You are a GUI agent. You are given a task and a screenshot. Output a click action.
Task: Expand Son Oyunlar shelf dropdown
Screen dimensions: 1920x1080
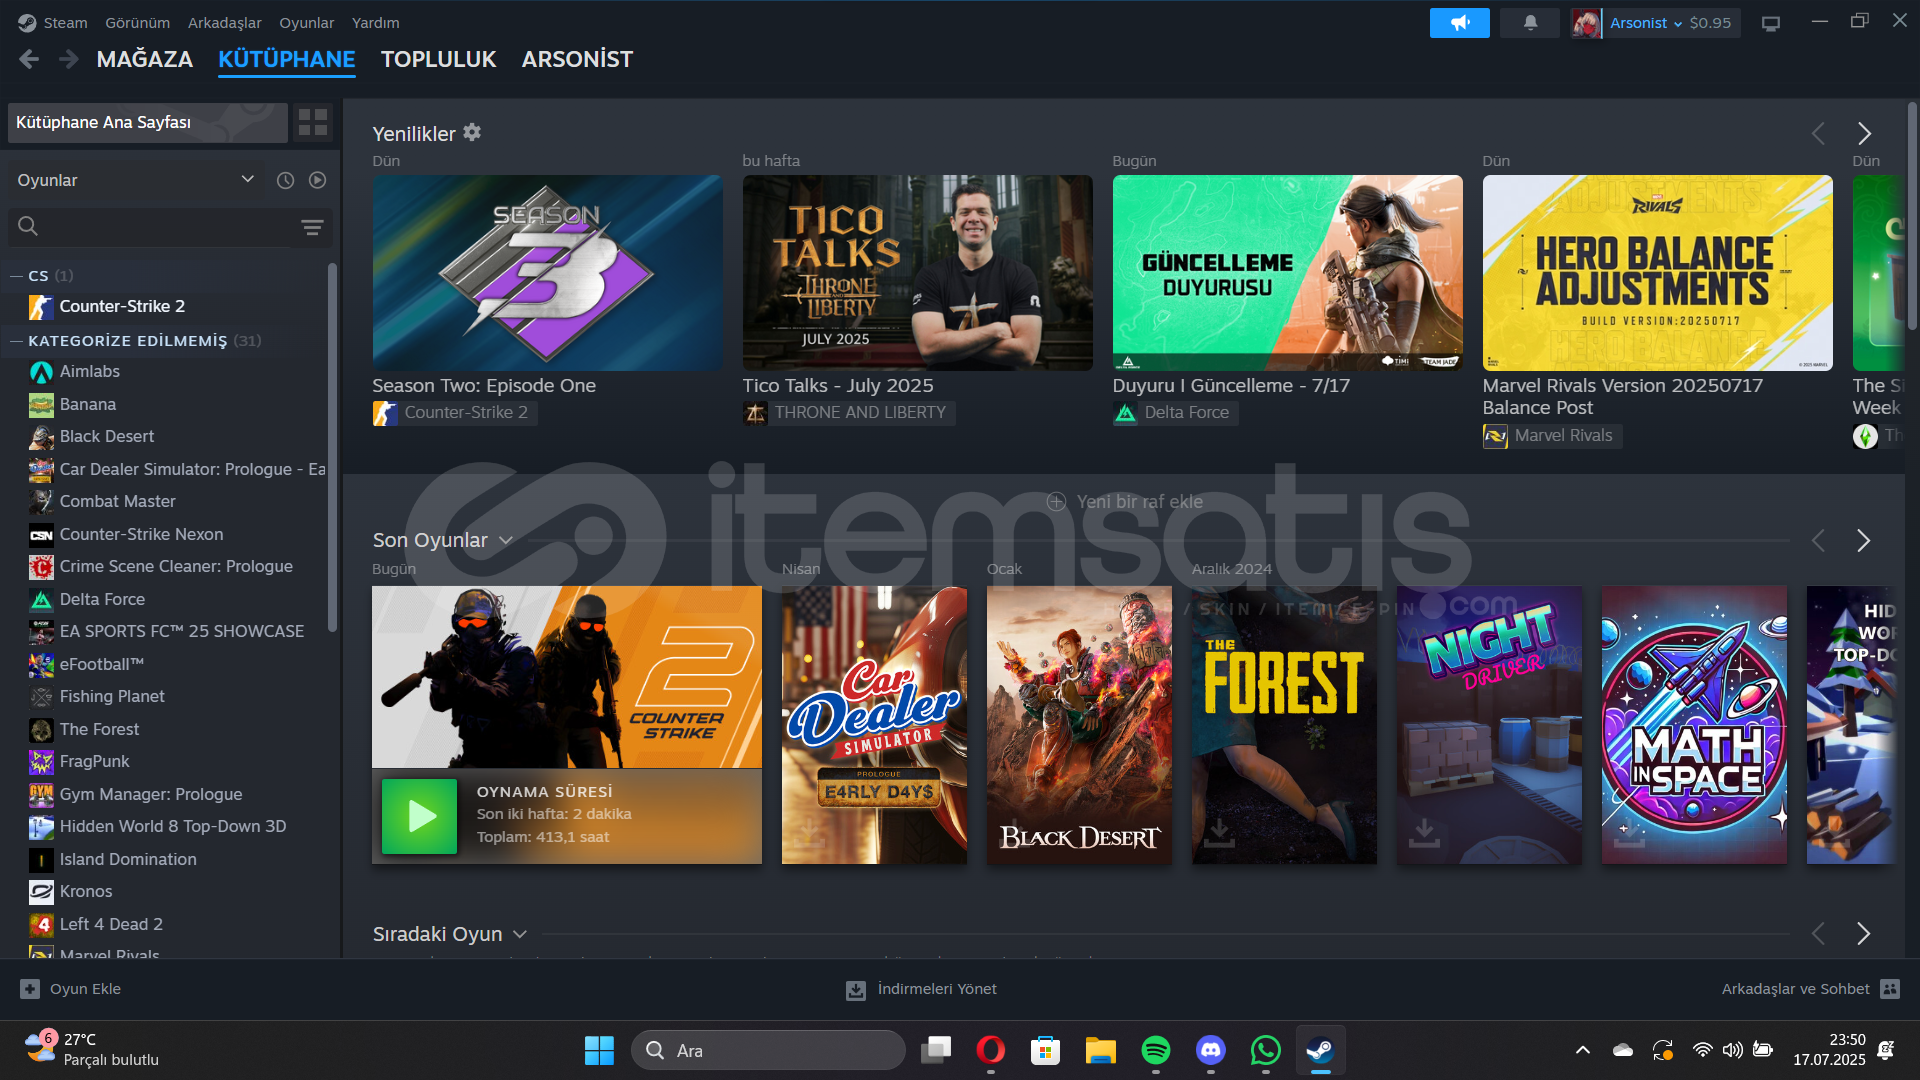[x=505, y=540]
